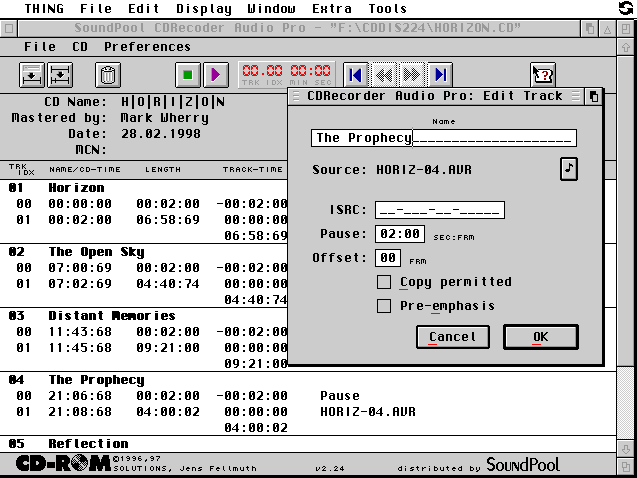Click the CD Name H|O|R|I|Z|O|N field
The image size is (637, 478).
173,102
